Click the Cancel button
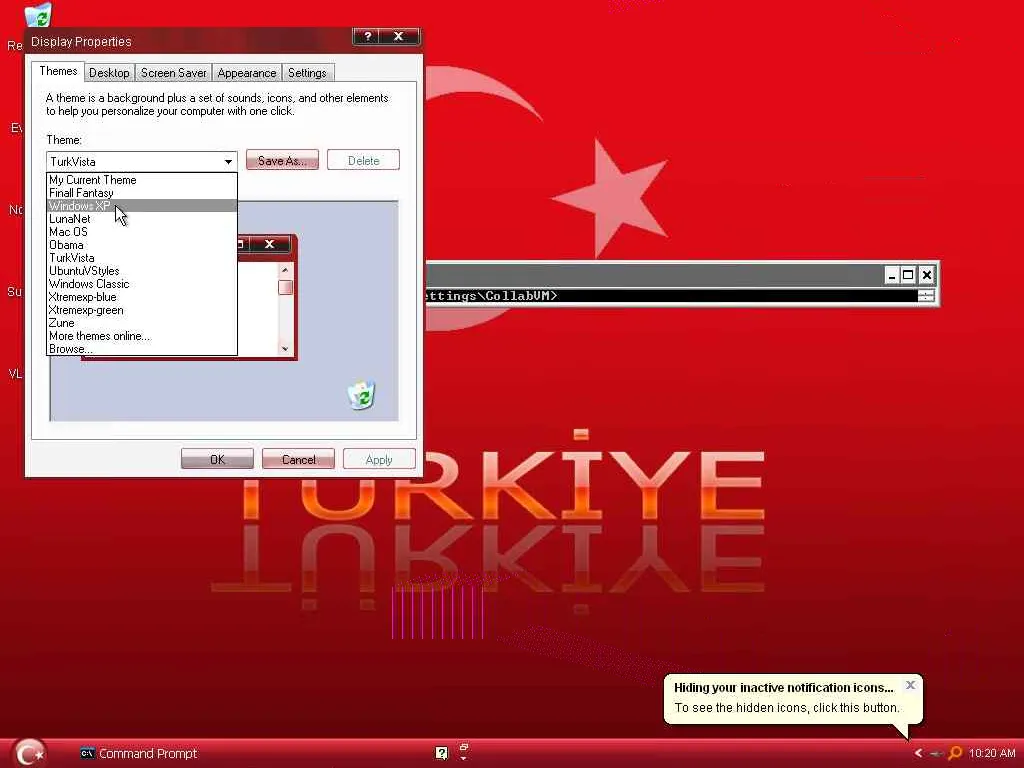The height and width of the screenshot is (768, 1024). (x=298, y=459)
